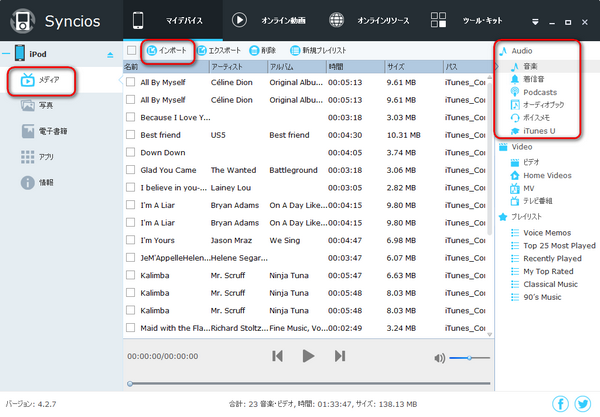
Task: Open the title bar dropdown menu
Action: 535,22
